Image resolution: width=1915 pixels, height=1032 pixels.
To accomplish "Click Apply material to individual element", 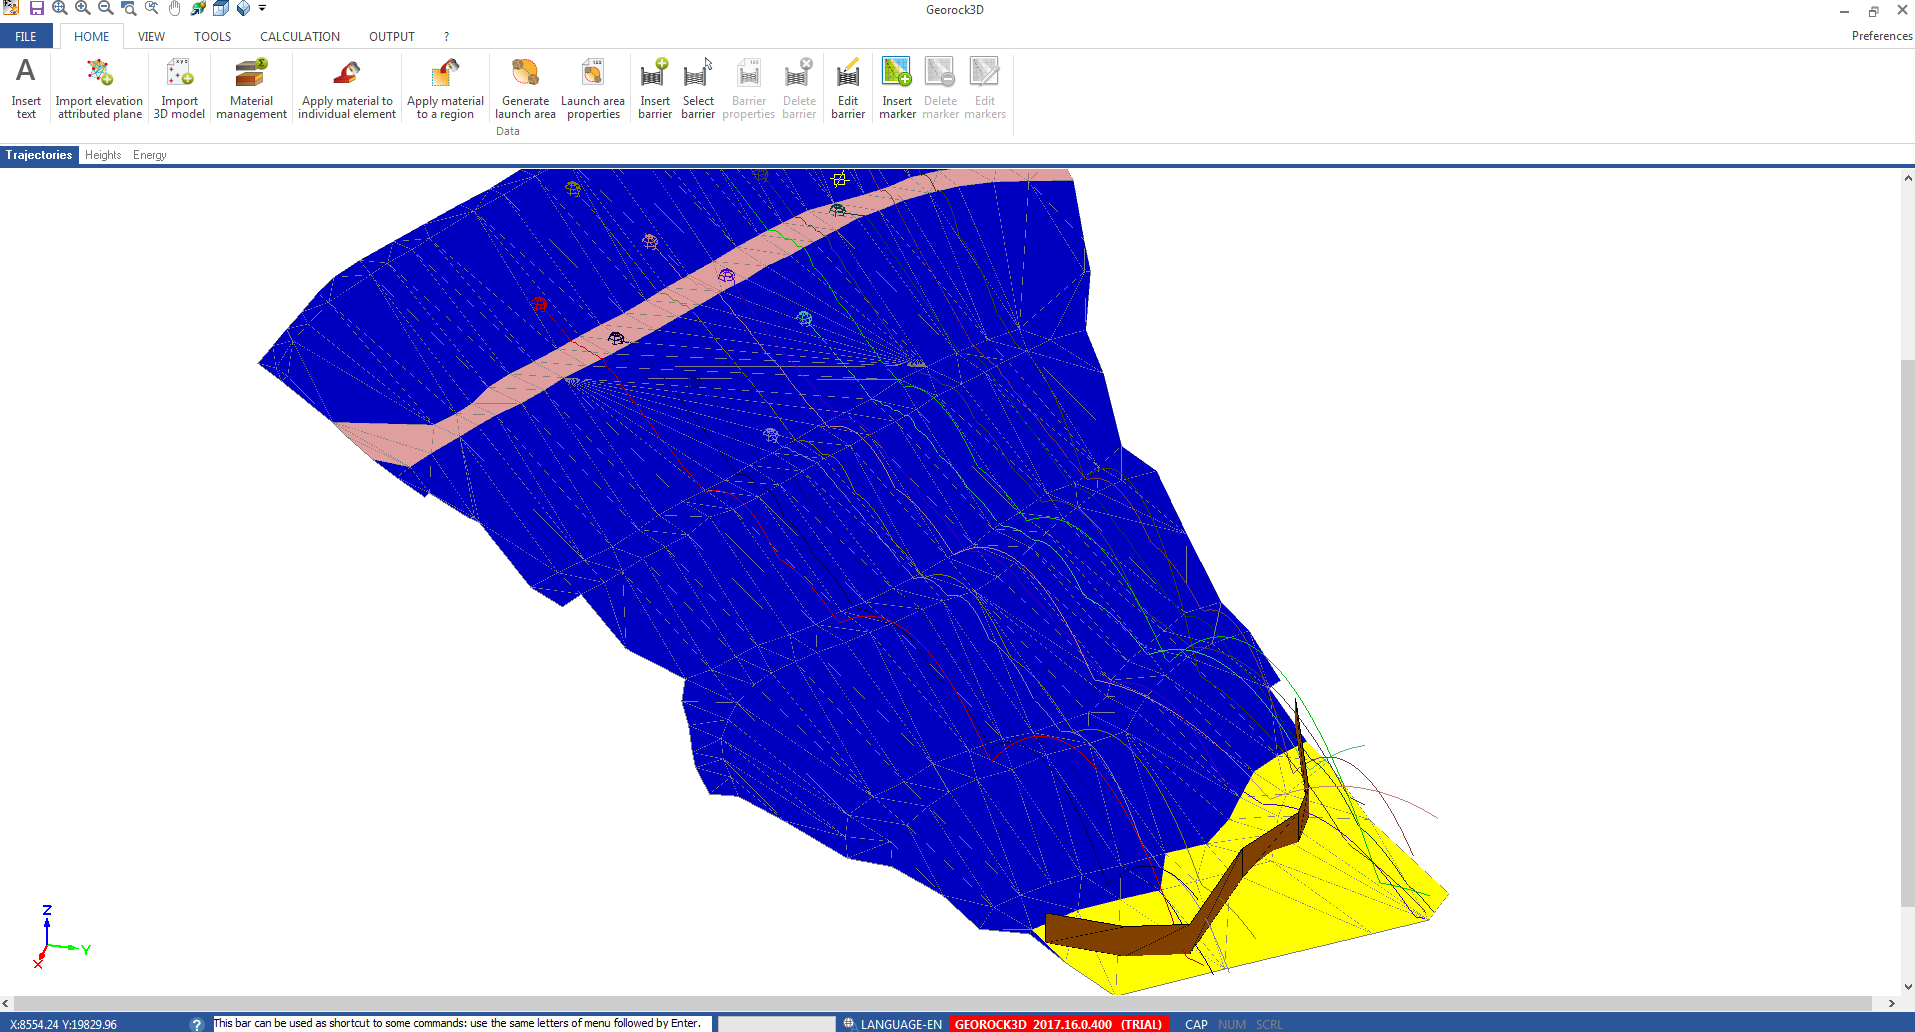I will click(x=347, y=88).
